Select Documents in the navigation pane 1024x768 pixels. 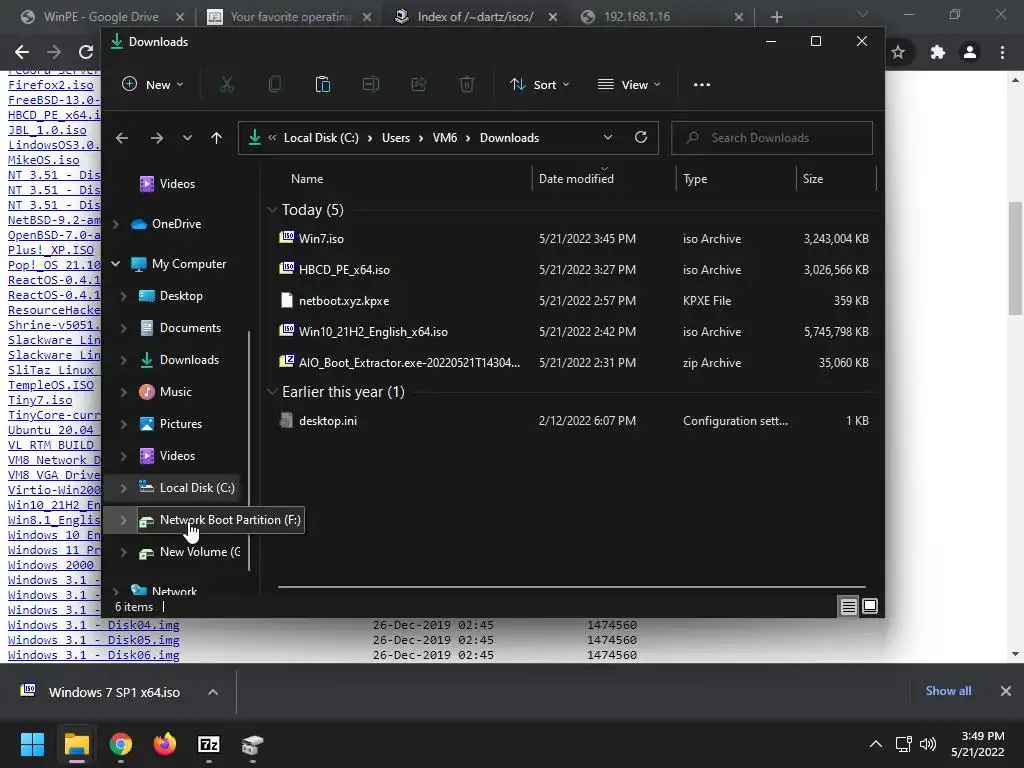coord(190,328)
